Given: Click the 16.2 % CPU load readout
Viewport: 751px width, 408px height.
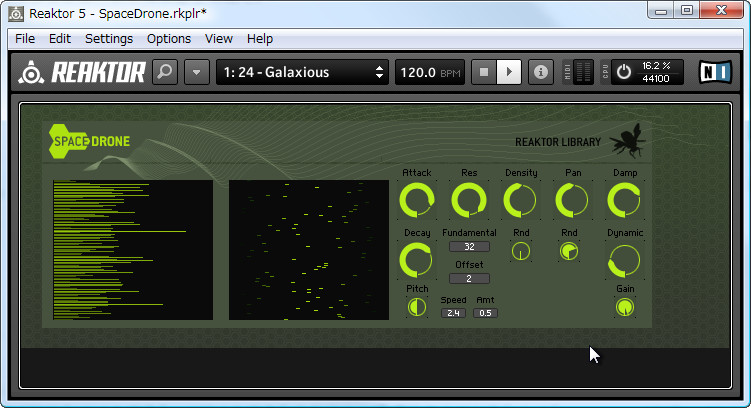Looking at the screenshot, I should point(656,66).
